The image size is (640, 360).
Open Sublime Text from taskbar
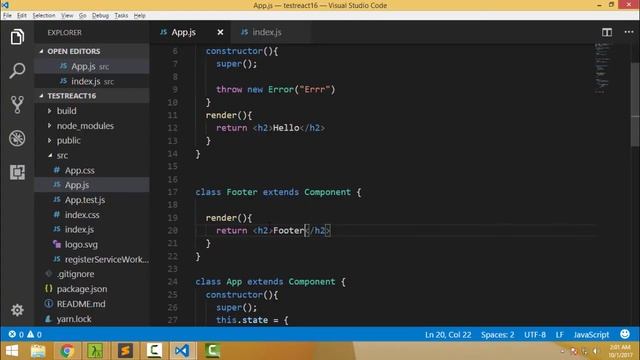[125, 351]
